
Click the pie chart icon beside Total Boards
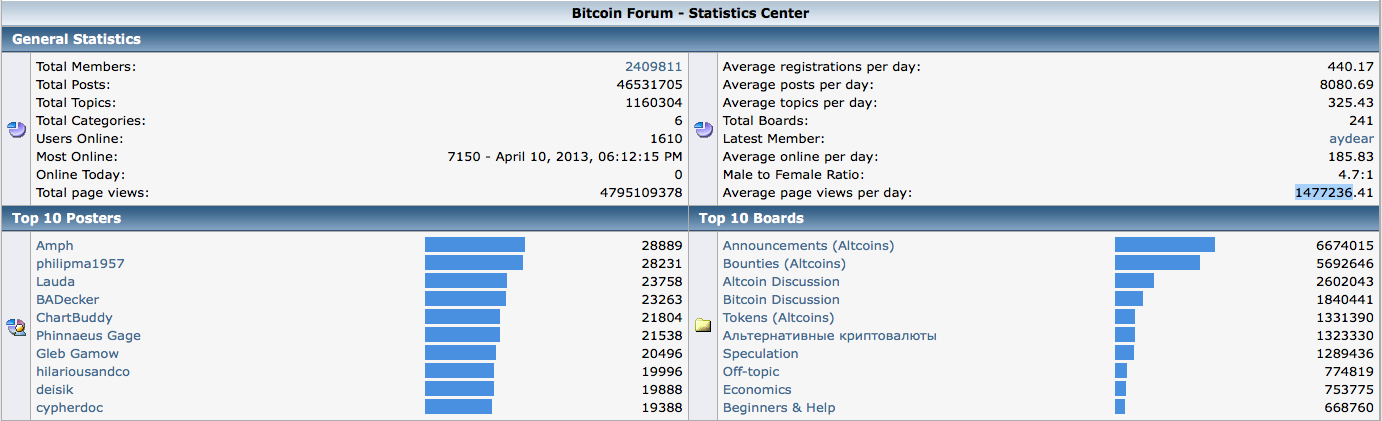tap(703, 130)
